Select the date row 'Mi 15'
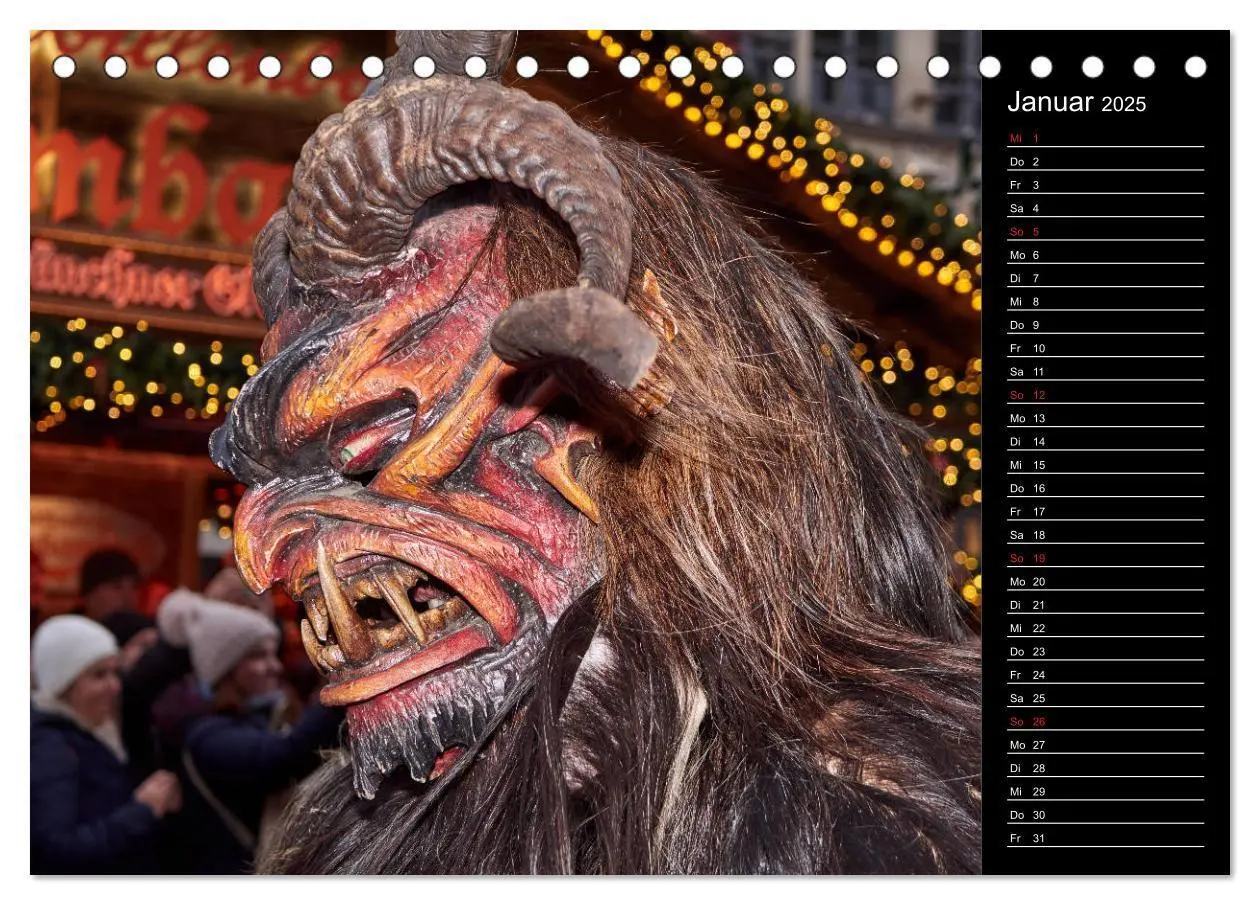Screen dimensions: 1260x905 point(1105,465)
